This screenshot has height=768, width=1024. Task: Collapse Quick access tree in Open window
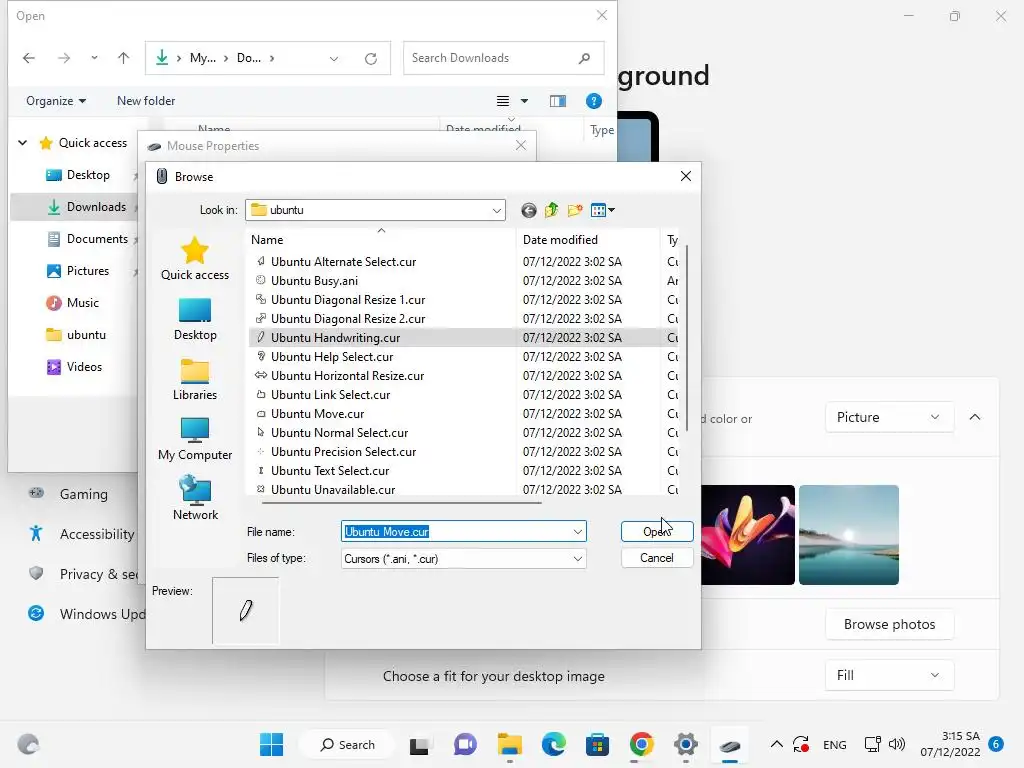tap(22, 142)
